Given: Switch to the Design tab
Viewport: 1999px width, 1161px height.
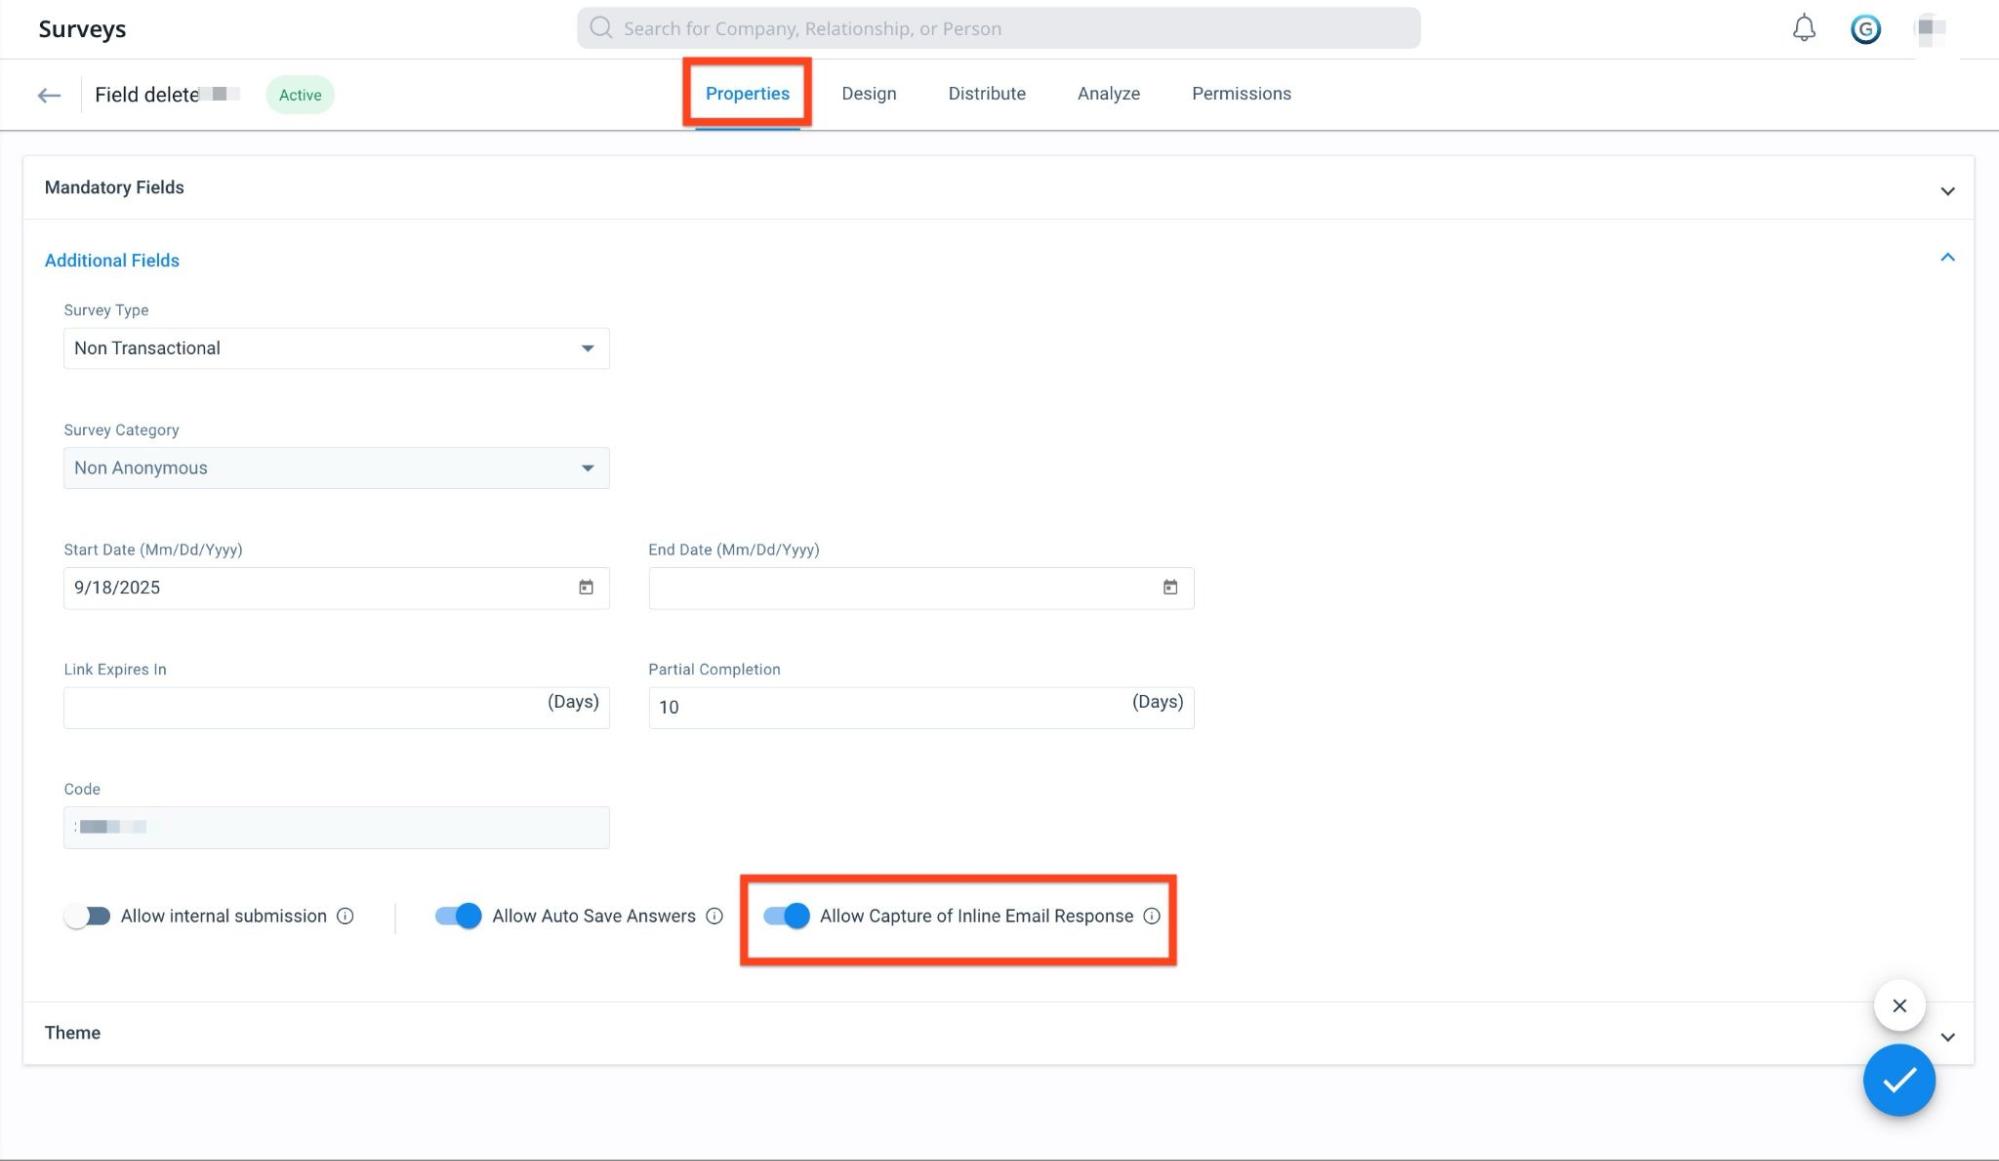Looking at the screenshot, I should [869, 94].
